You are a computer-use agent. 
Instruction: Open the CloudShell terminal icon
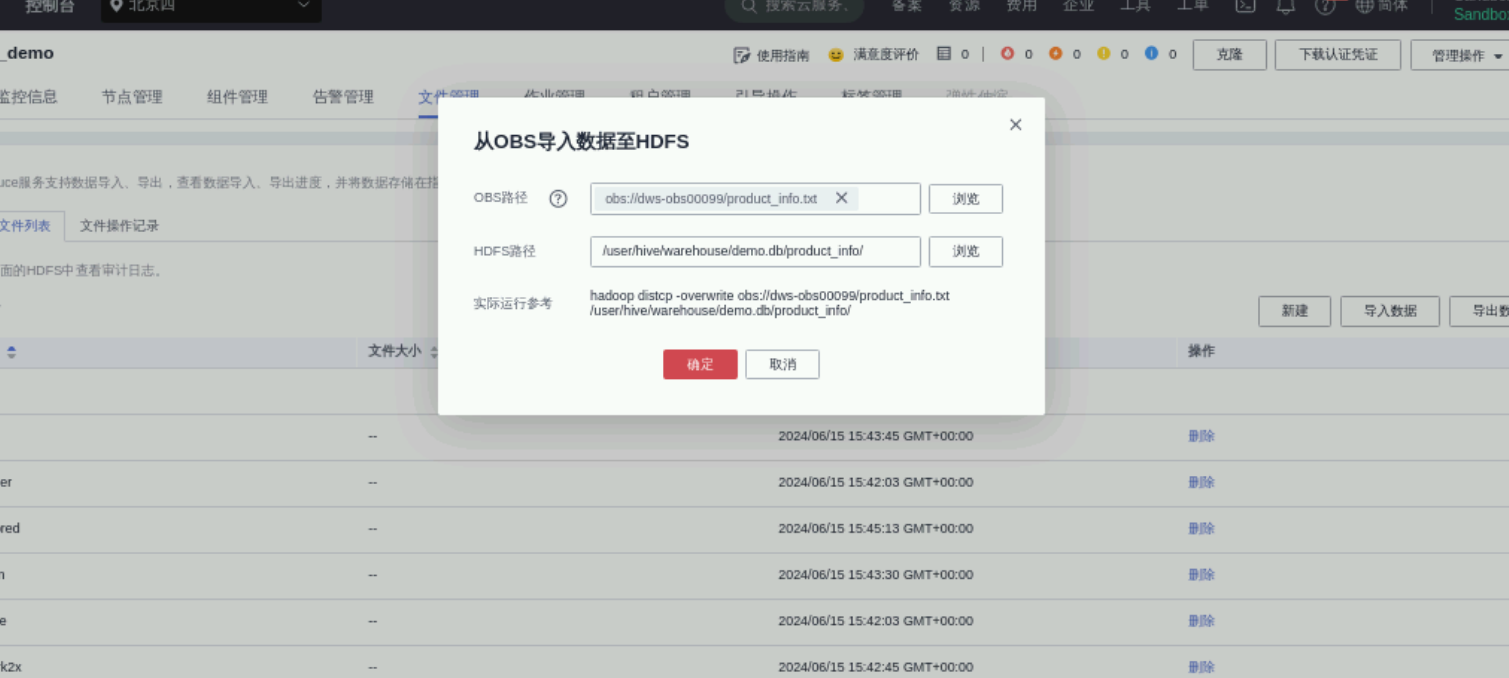(1245, 6)
